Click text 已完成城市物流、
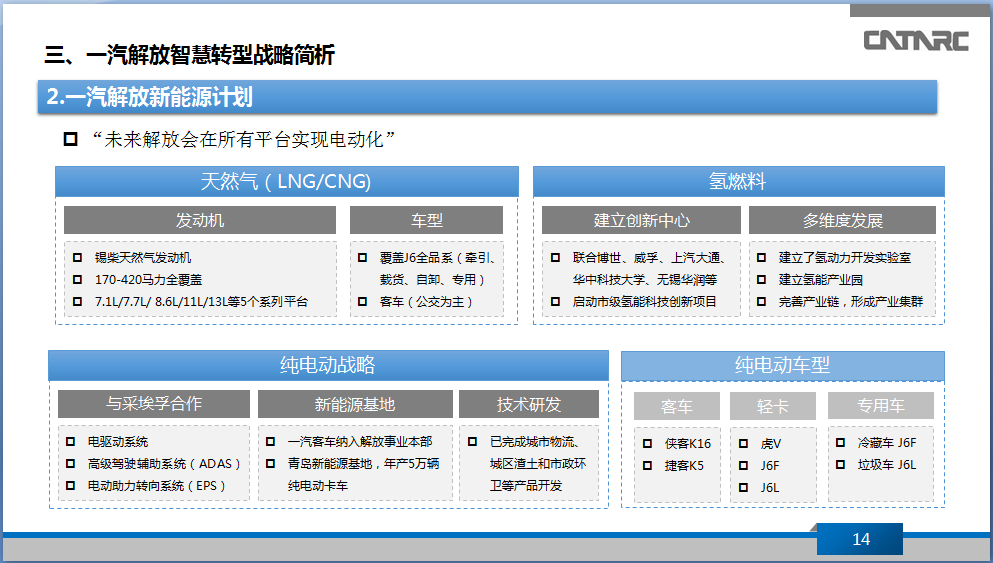The height and width of the screenshot is (563, 993). click(535, 442)
